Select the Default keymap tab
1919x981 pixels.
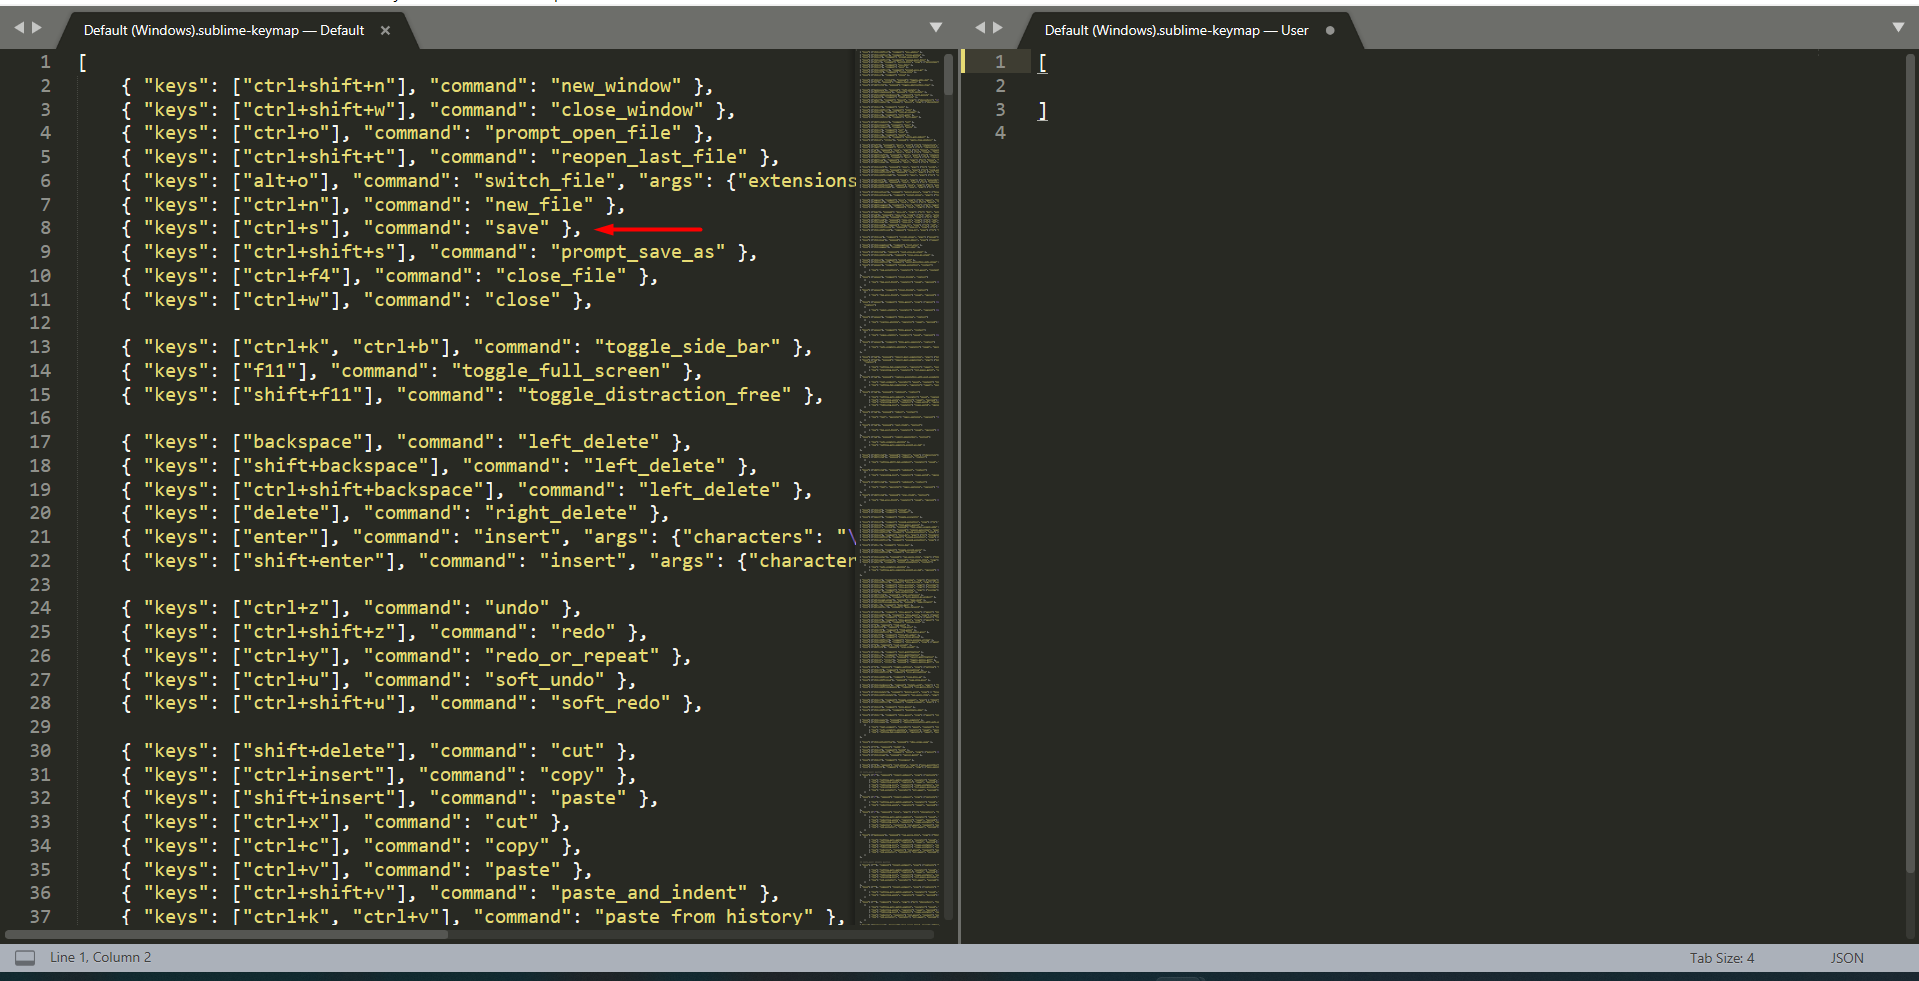click(x=224, y=30)
